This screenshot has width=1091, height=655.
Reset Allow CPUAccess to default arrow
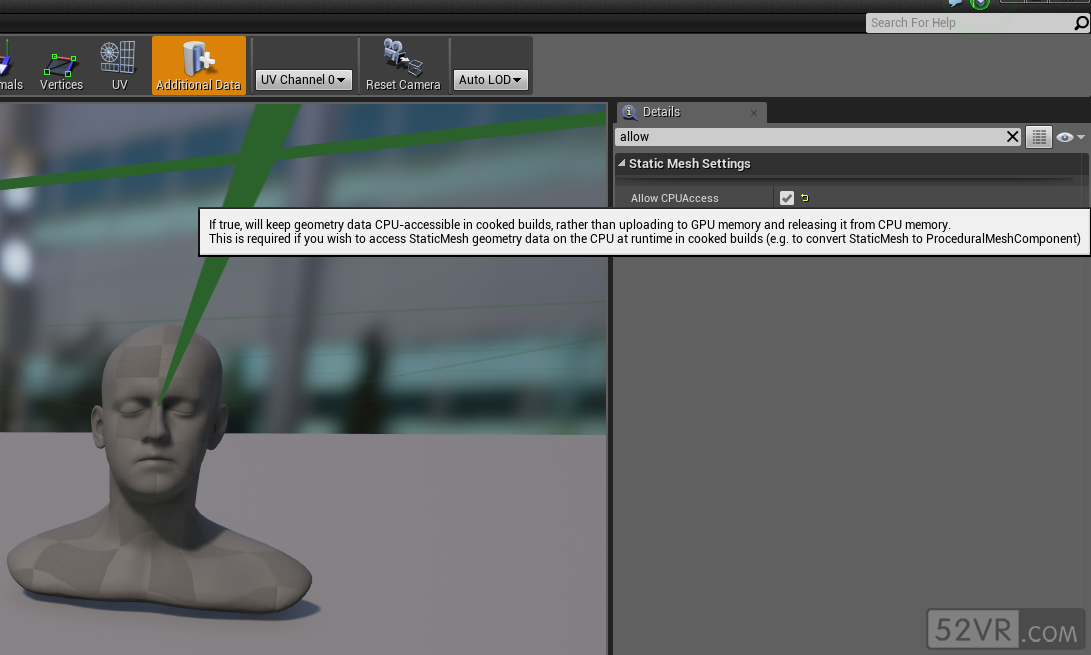pyautogui.click(x=805, y=198)
